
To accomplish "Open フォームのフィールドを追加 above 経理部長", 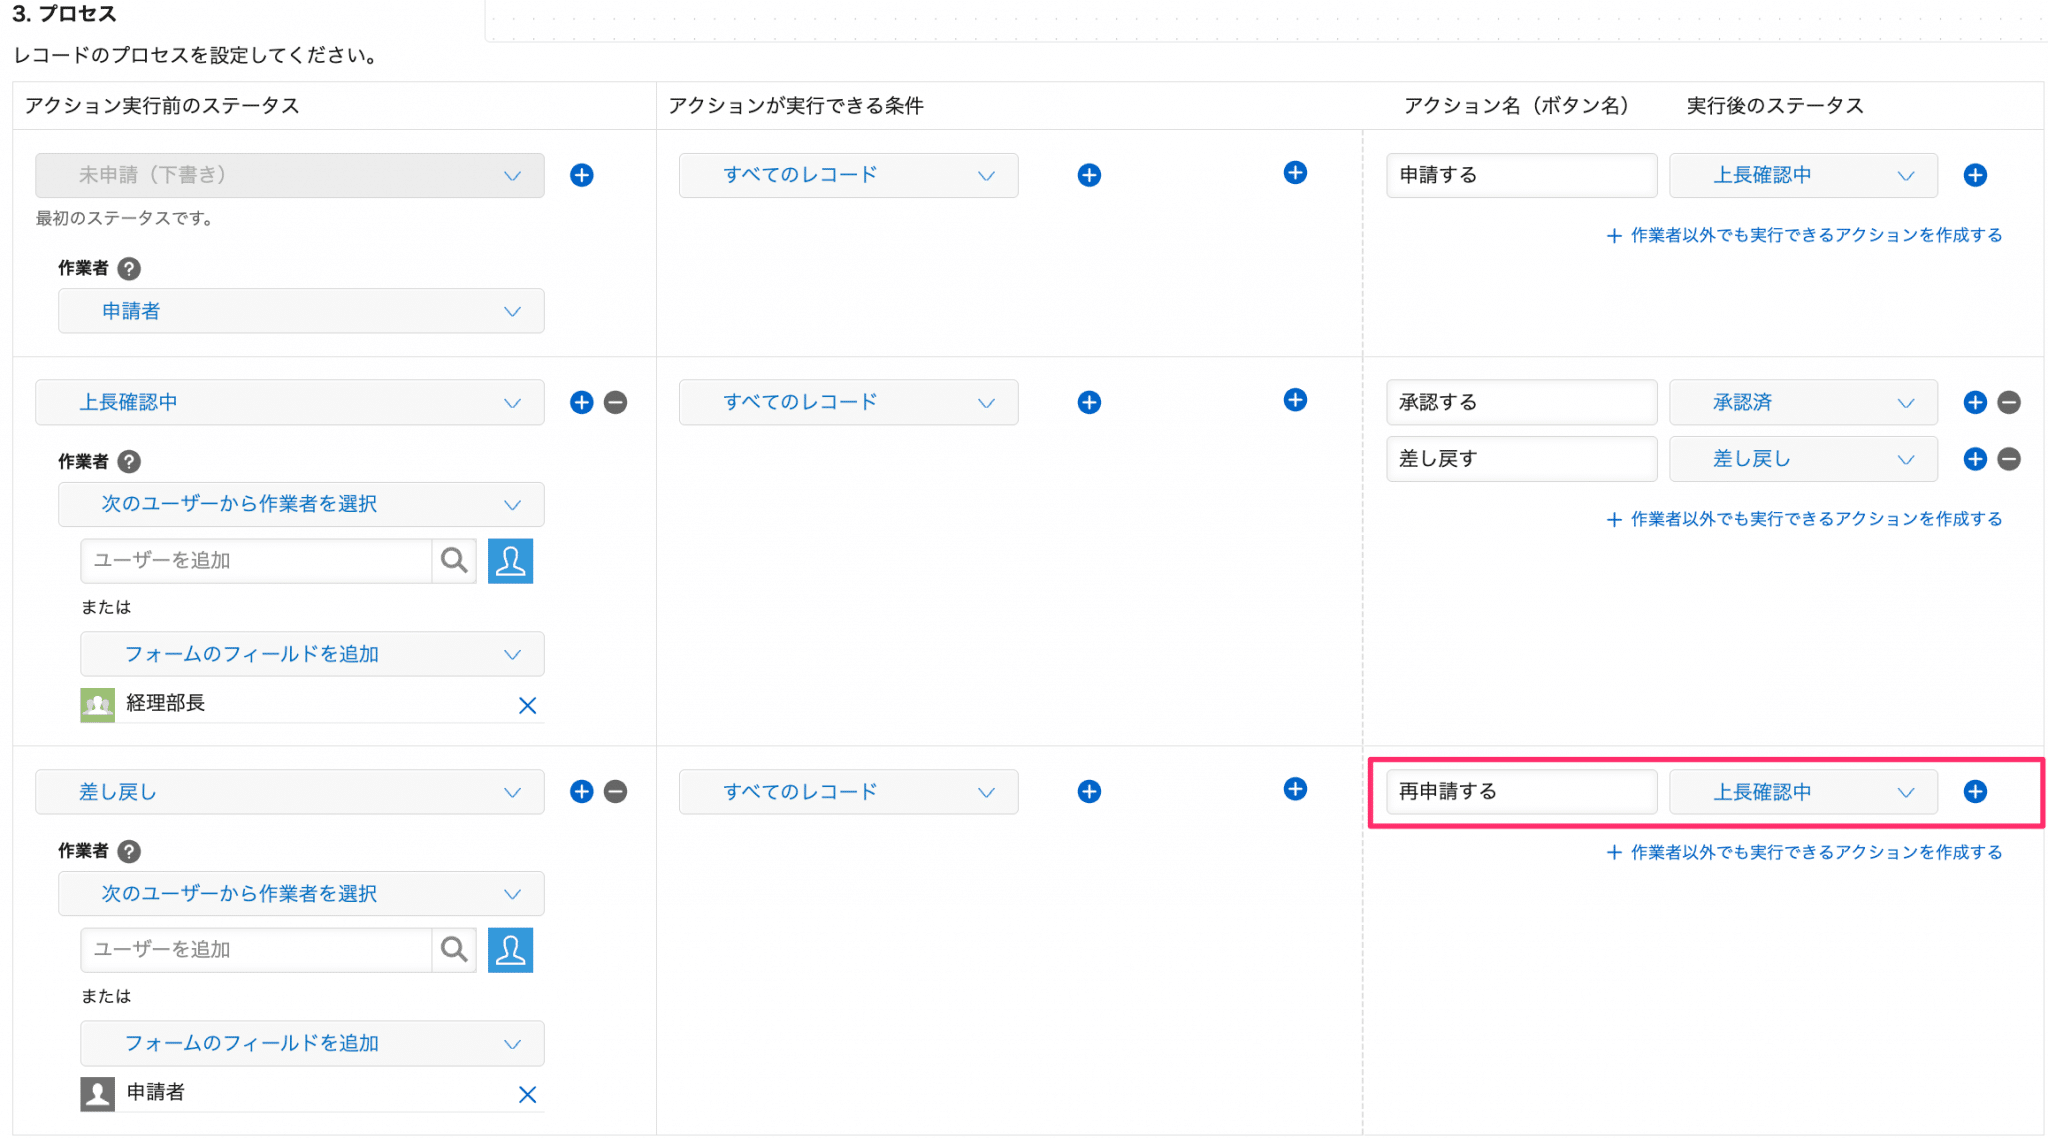I will pyautogui.click(x=312, y=654).
